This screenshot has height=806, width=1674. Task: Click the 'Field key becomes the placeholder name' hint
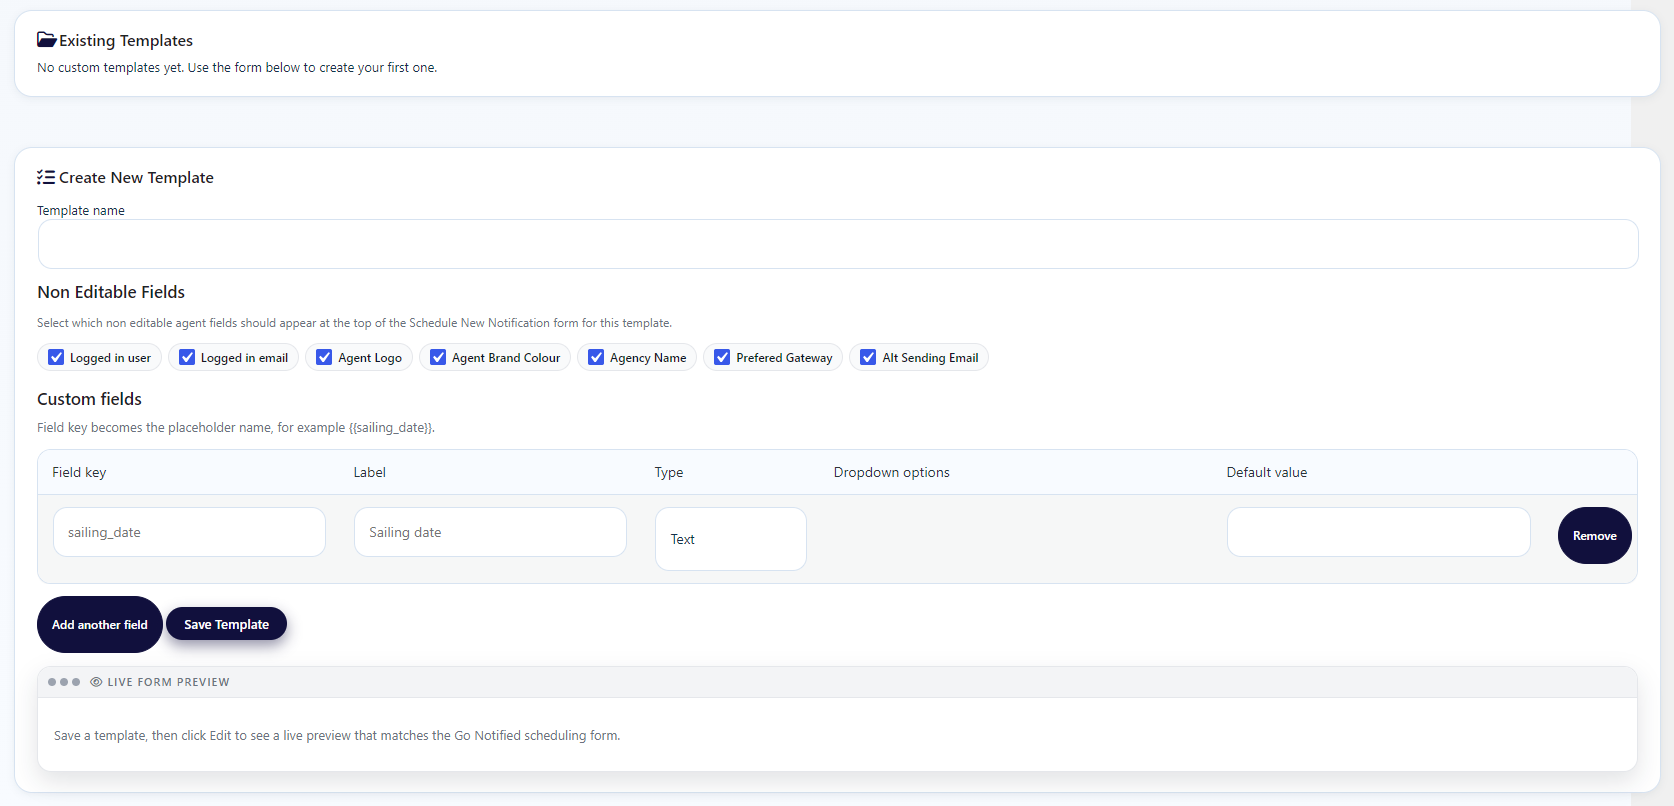click(x=236, y=427)
